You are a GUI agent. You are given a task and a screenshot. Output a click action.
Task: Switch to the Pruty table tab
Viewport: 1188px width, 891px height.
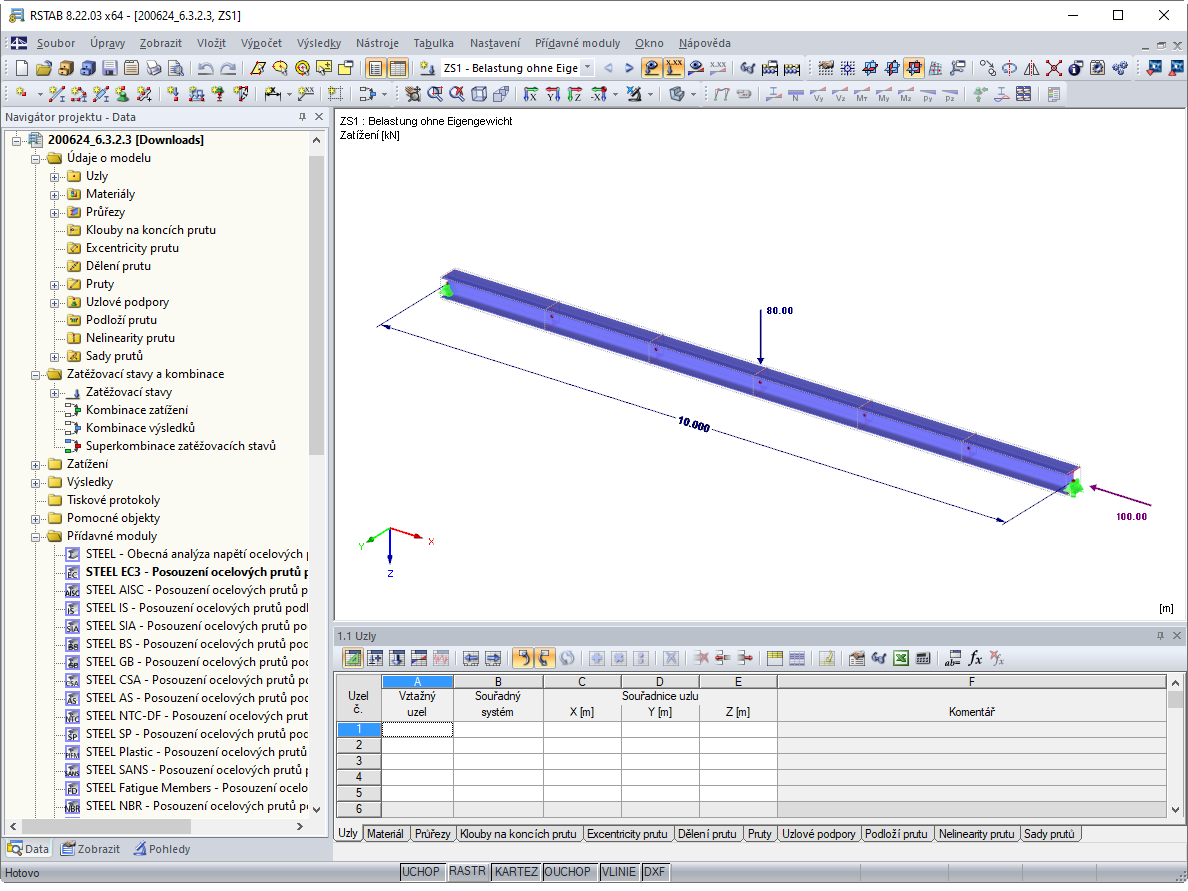(x=759, y=833)
